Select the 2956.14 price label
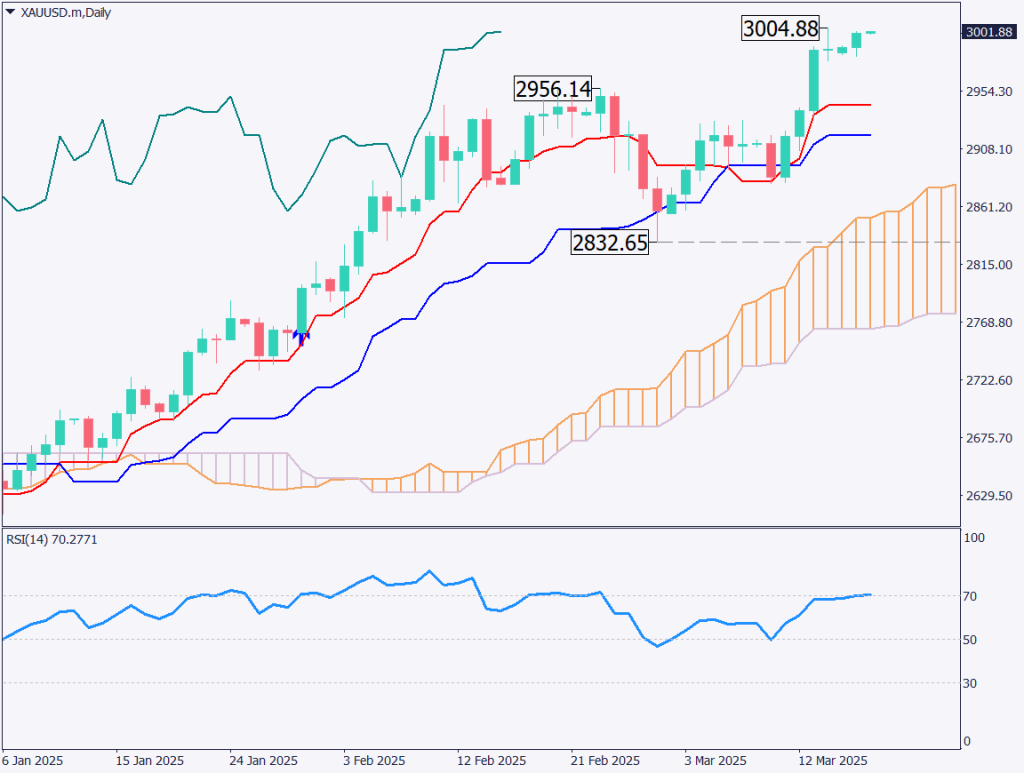The image size is (1024, 773). click(553, 89)
